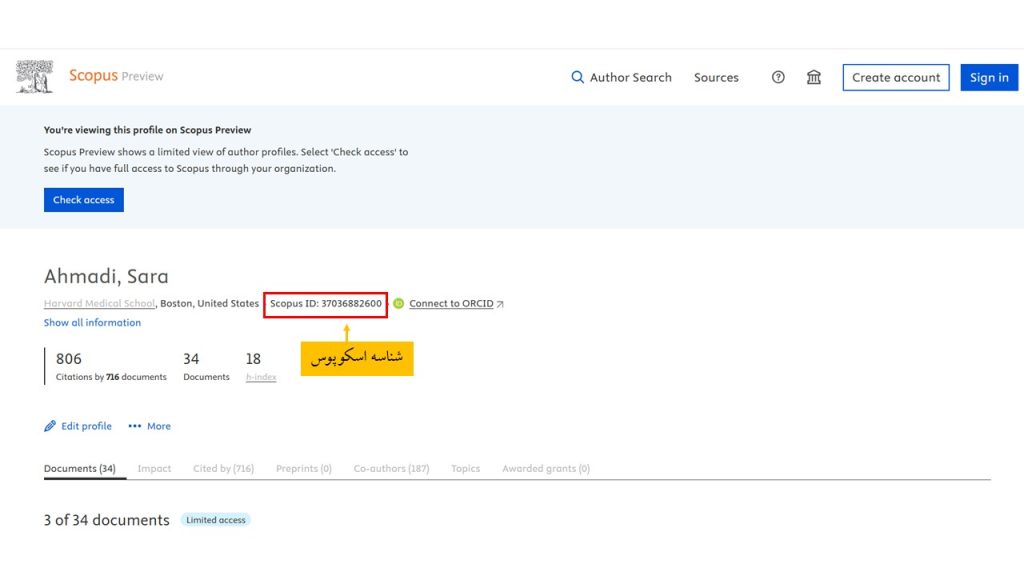Click 'Citations by 716 documents' text
Image resolution: width=1024 pixels, height=576 pixels.
click(111, 377)
